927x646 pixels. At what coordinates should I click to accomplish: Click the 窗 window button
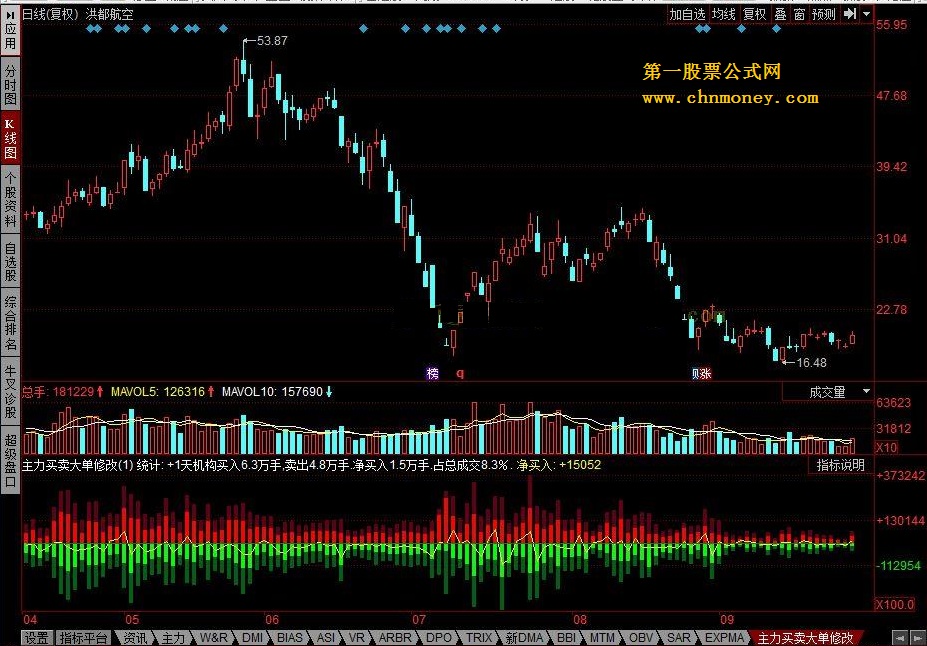(799, 14)
